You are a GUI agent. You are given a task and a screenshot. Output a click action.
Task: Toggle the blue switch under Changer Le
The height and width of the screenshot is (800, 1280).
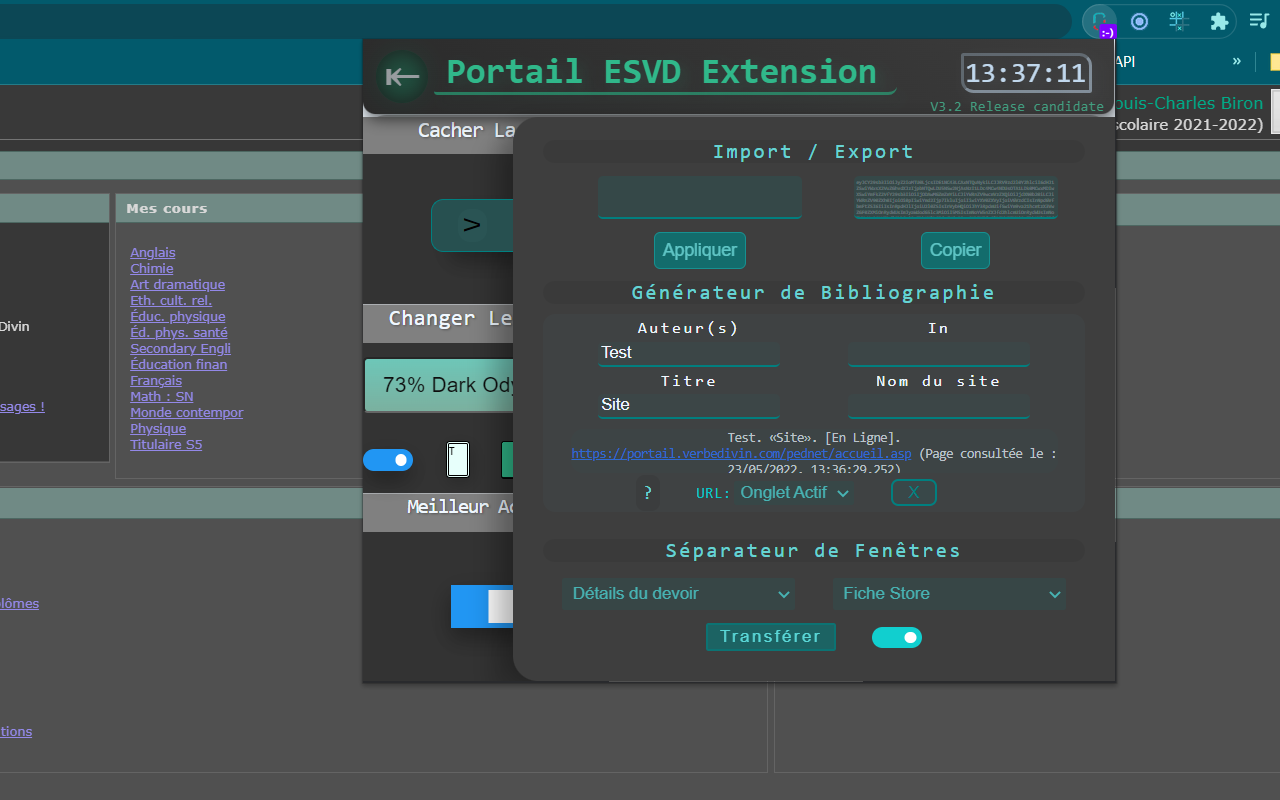pos(388,460)
